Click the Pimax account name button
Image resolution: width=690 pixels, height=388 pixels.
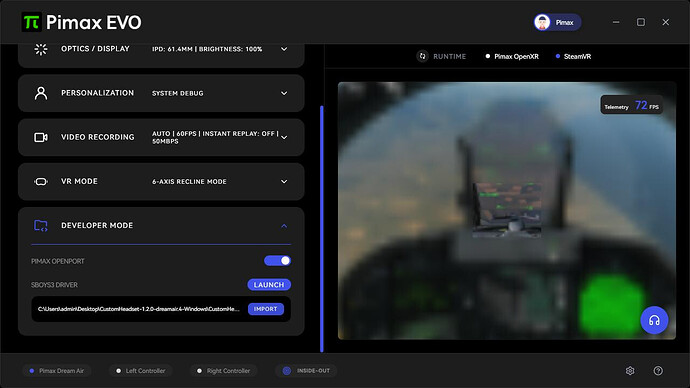click(x=558, y=22)
